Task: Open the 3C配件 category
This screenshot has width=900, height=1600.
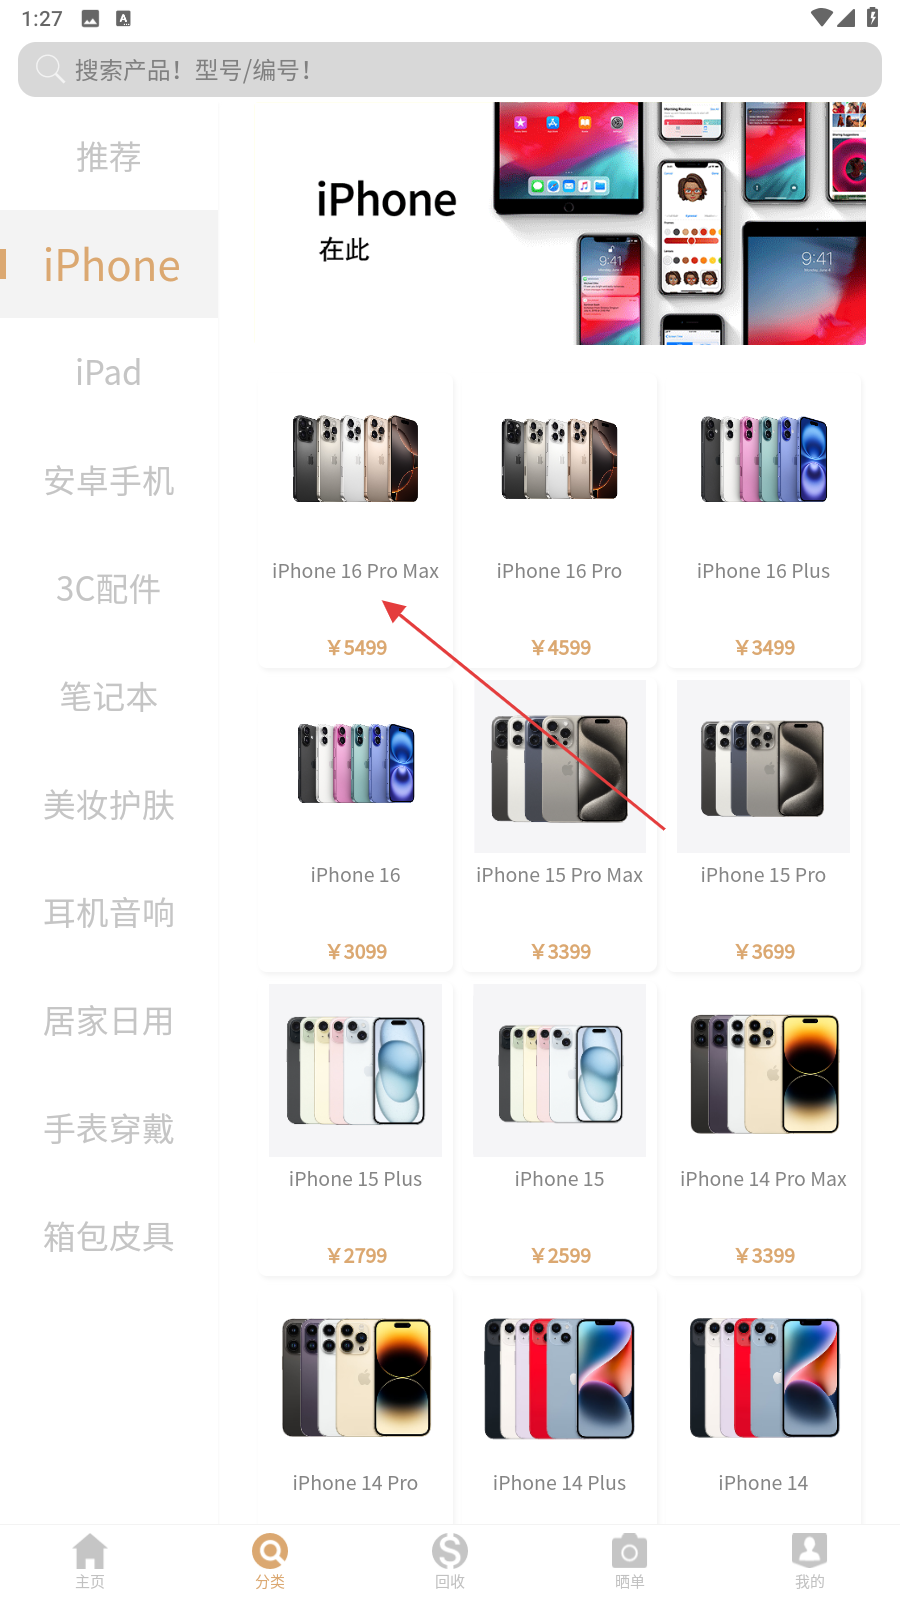Action: click(x=109, y=589)
